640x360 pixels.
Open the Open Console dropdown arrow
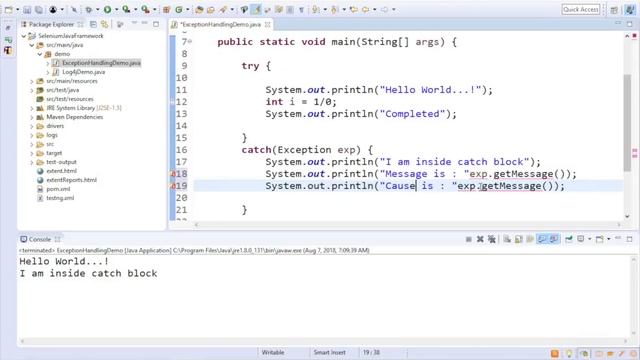click(609, 239)
